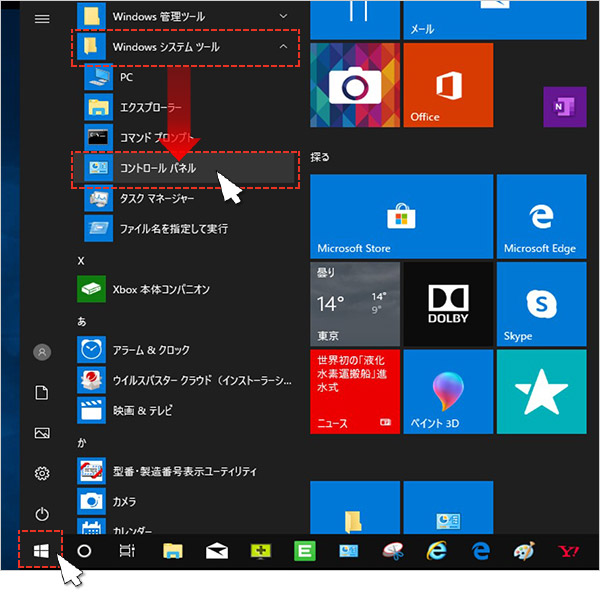Click the あ letter group header
This screenshot has height=600, width=600.
pyautogui.click(x=82, y=321)
